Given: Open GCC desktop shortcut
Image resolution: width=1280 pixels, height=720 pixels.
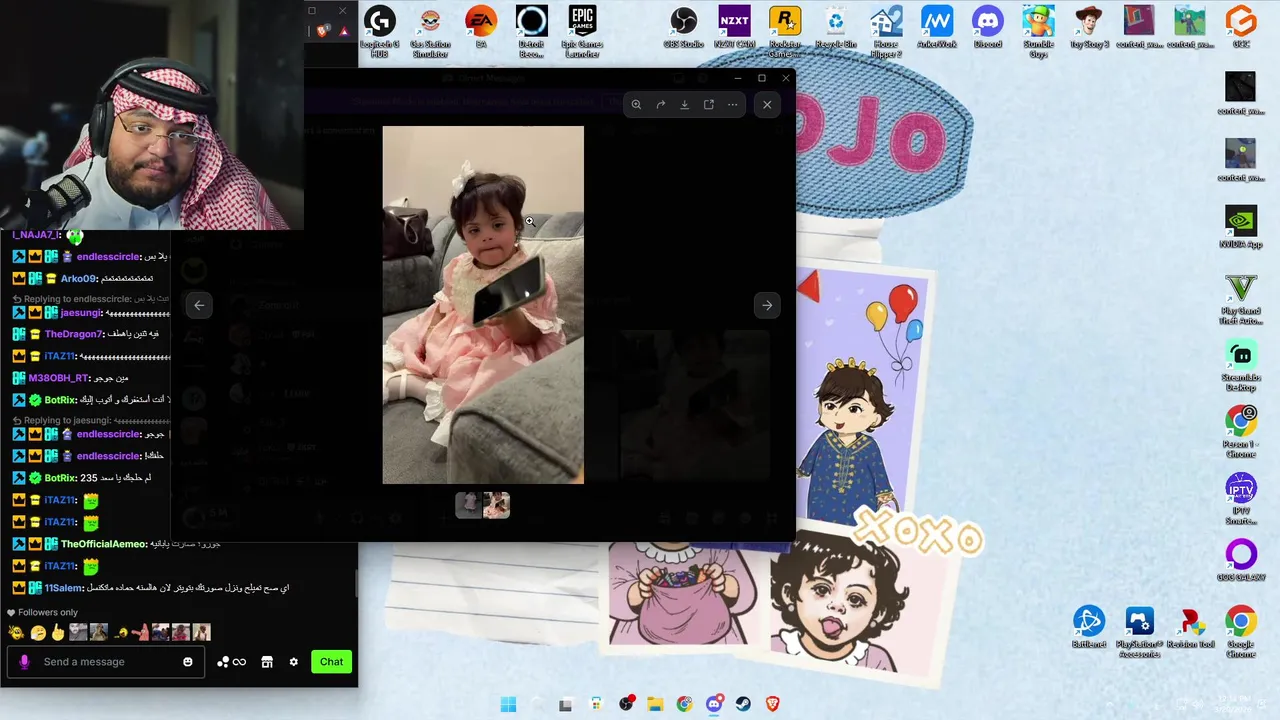Looking at the screenshot, I should point(1241,27).
